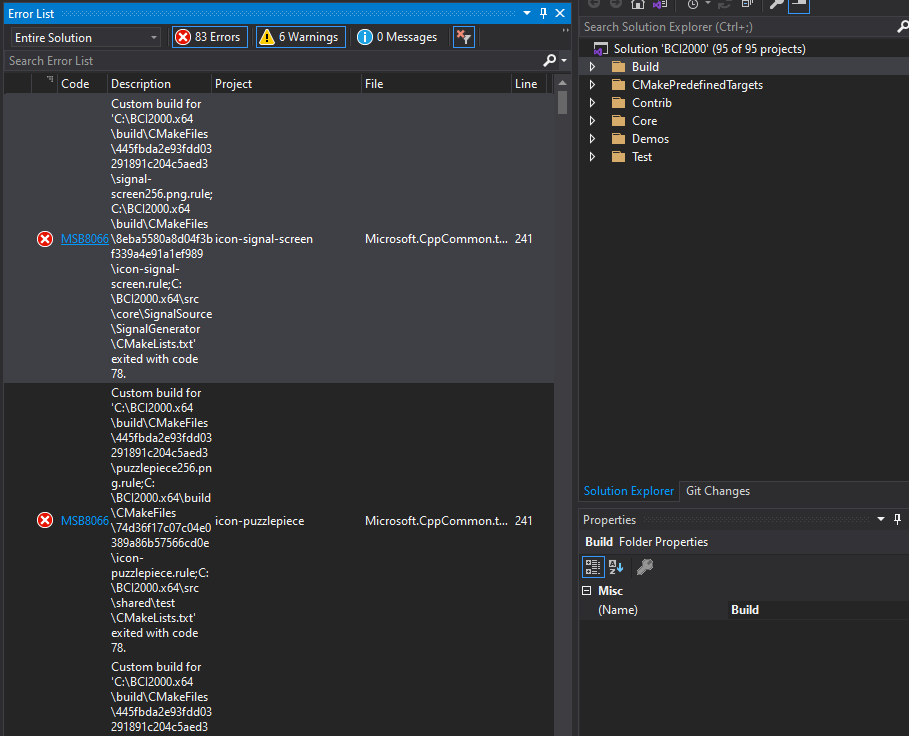Sort by the Description column header

[141, 84]
